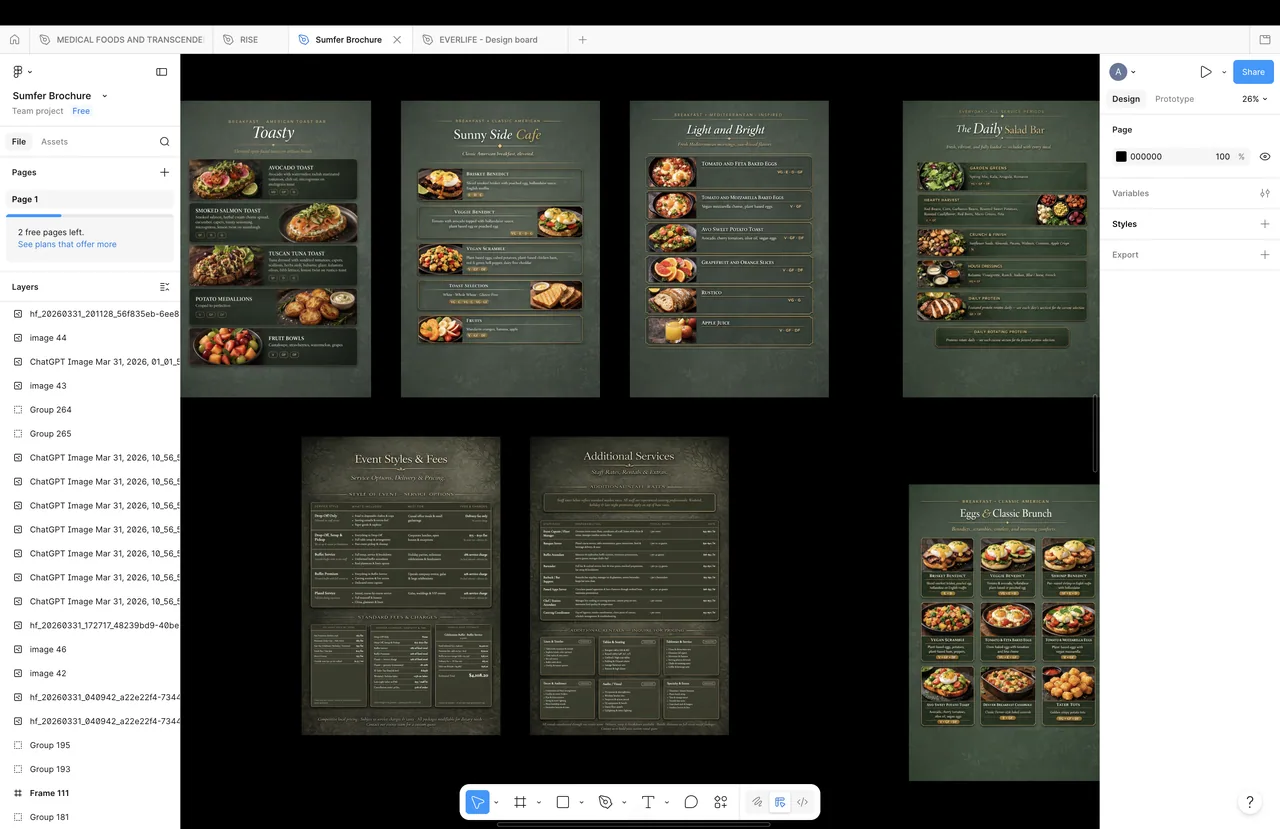Image resolution: width=1280 pixels, height=829 pixels.
Task: Open the Figma main menu logo
Action: click(18, 72)
